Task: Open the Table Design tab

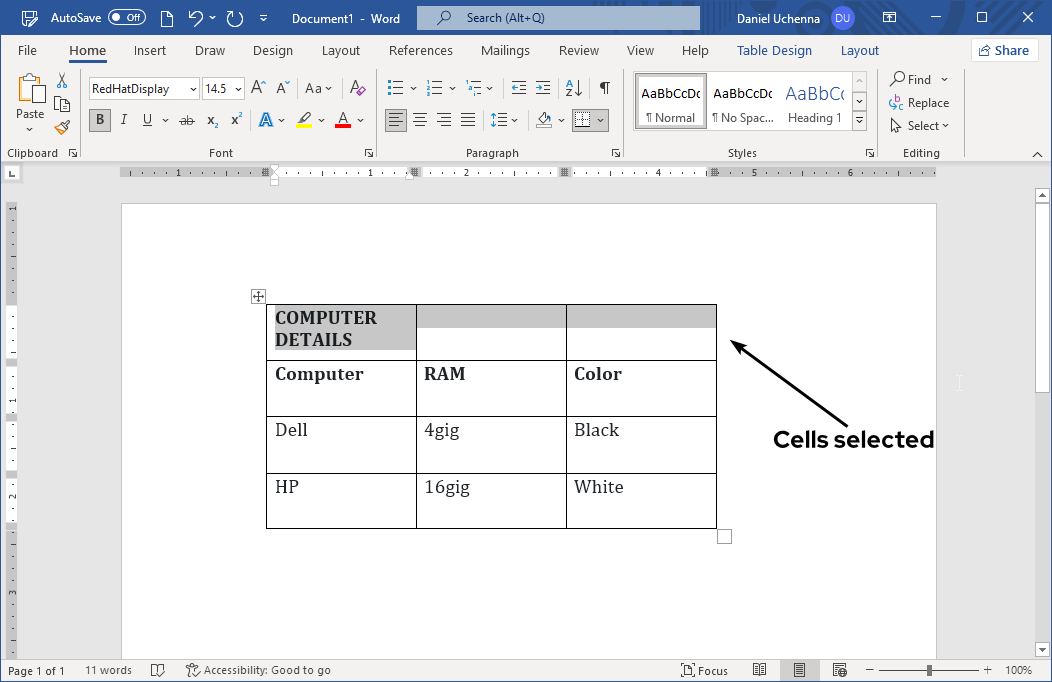Action: pos(774,51)
